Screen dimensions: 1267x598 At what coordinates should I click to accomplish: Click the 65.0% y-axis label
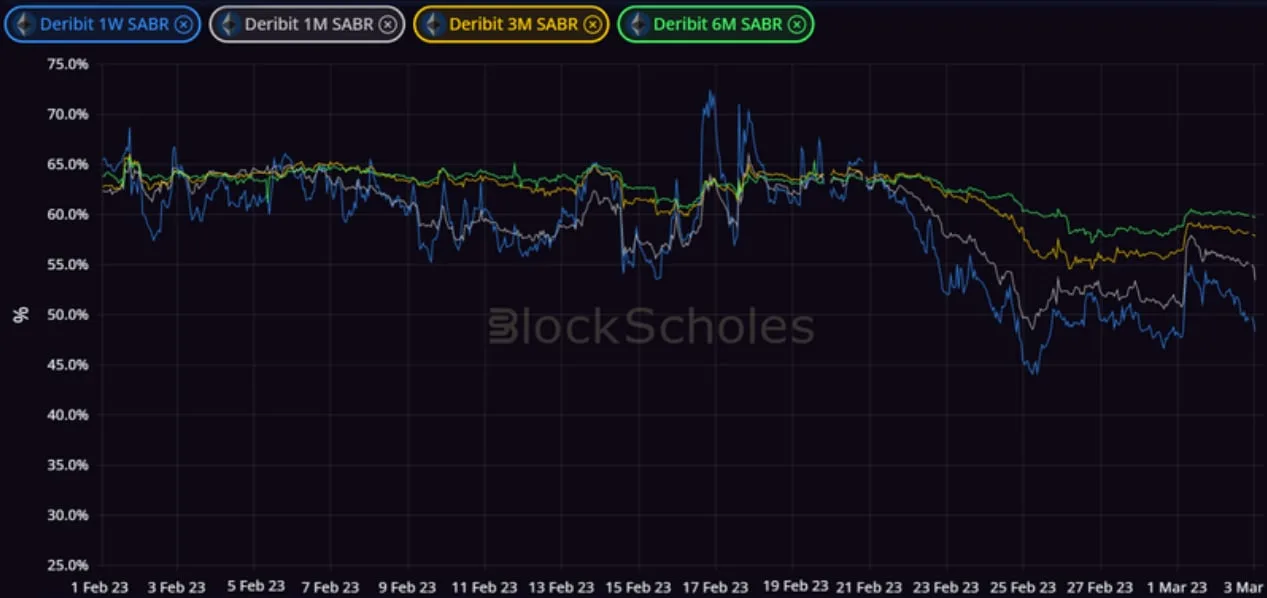point(68,164)
